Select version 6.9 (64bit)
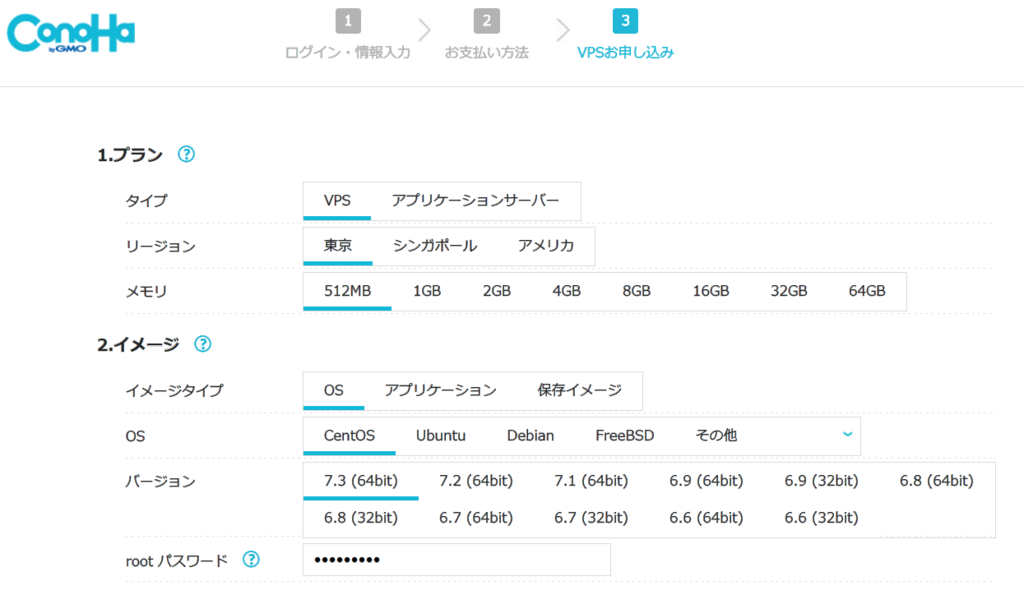This screenshot has width=1024, height=595. coord(706,481)
